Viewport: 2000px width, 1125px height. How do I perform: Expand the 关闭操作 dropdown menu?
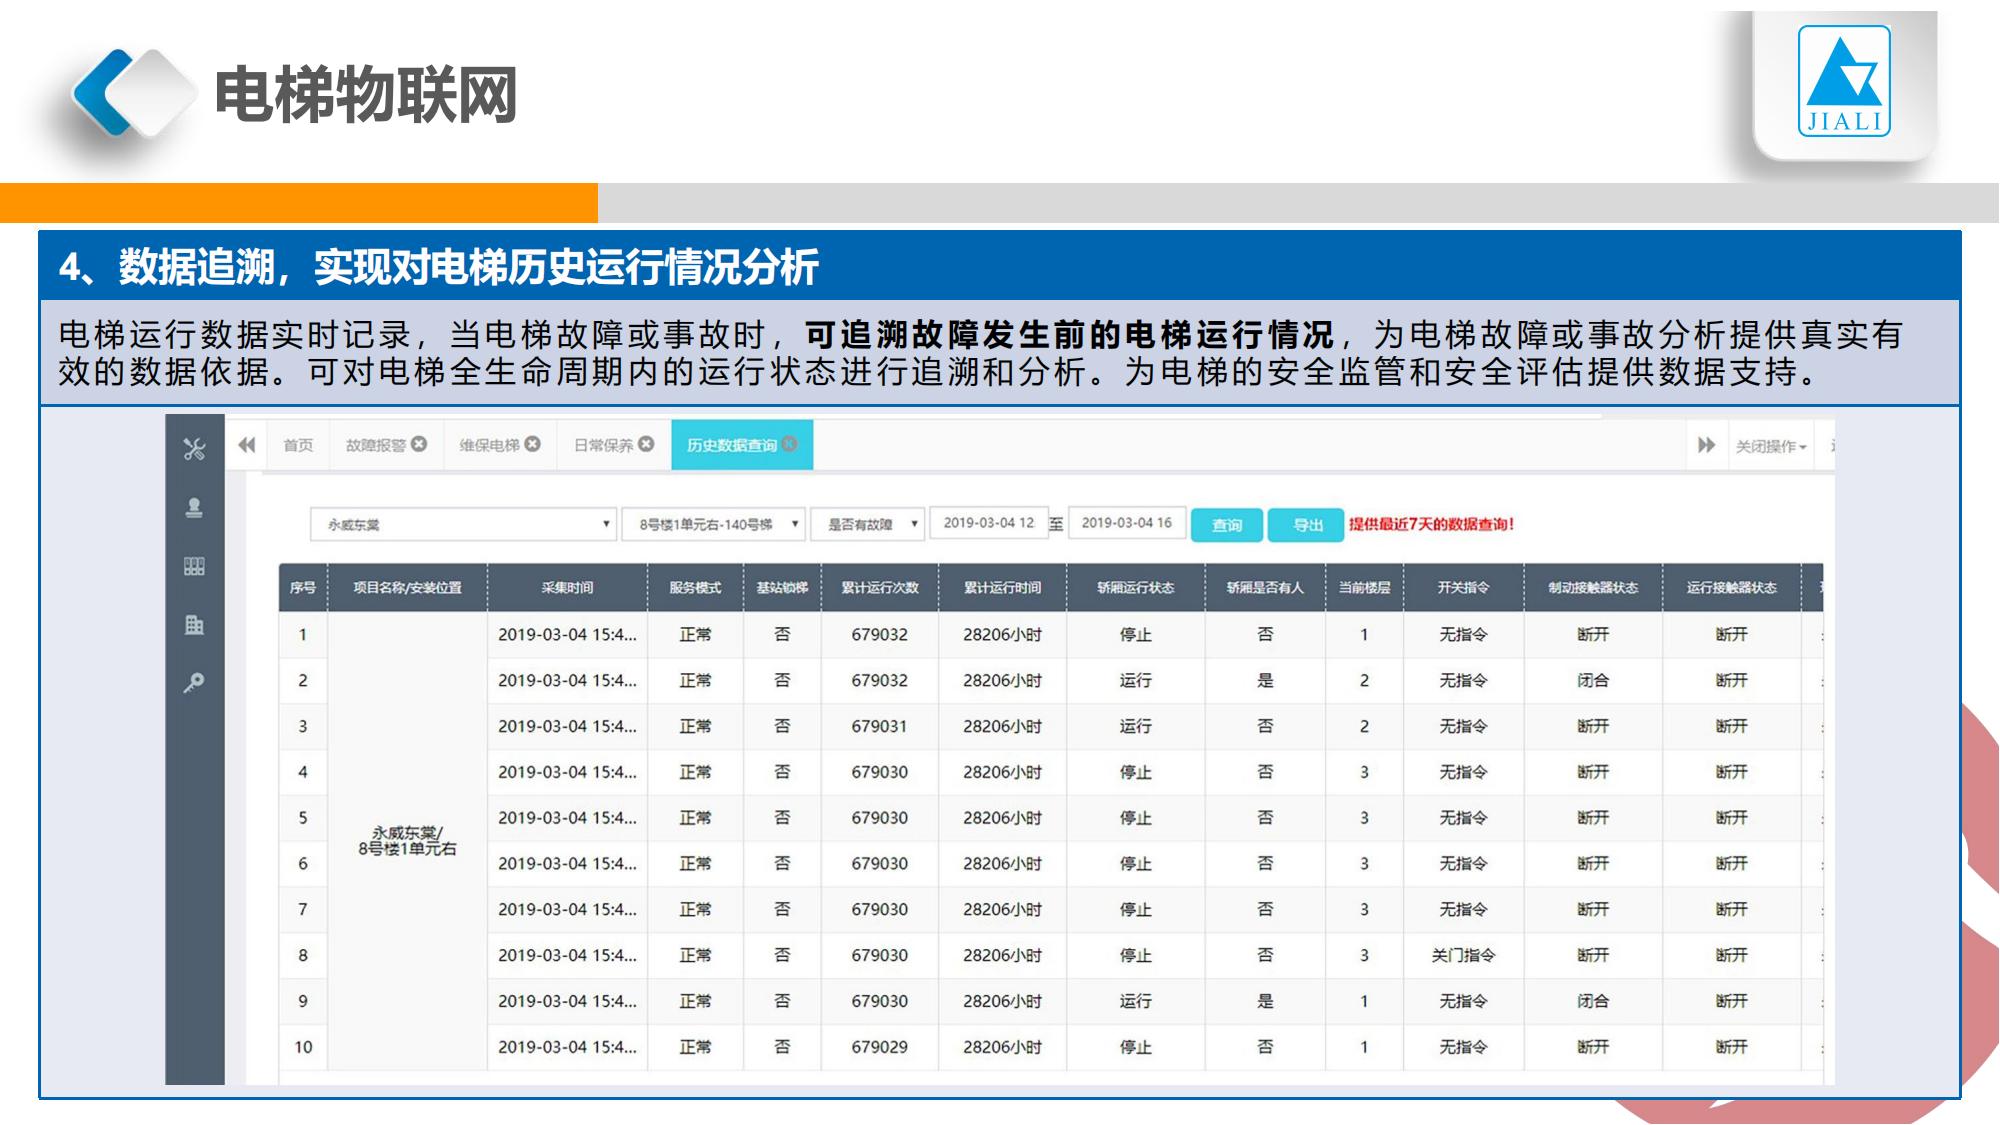pos(1771,446)
